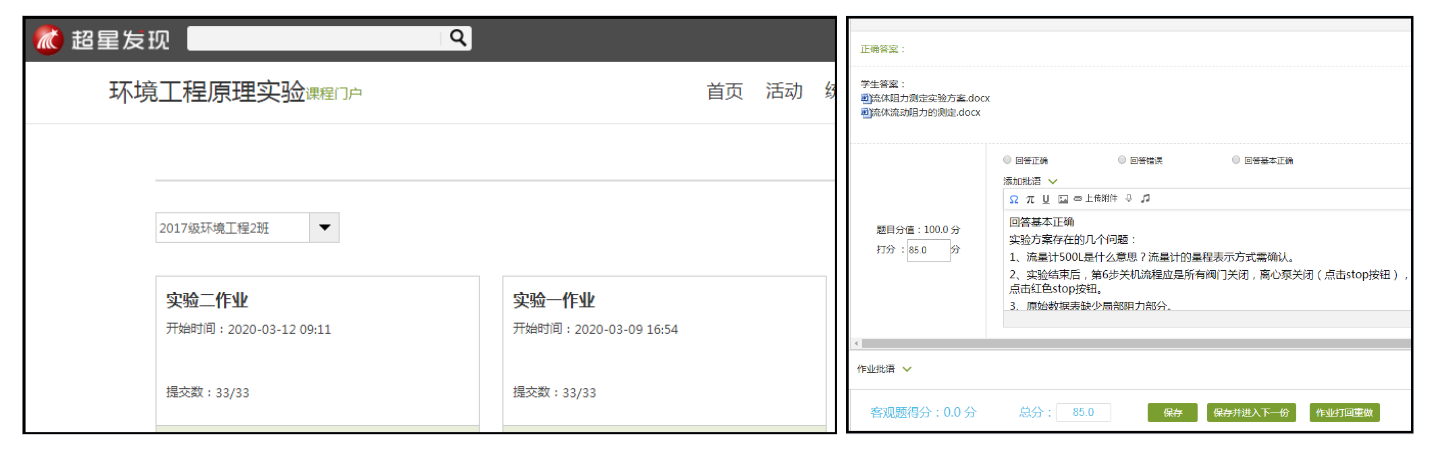The width and height of the screenshot is (1437, 450).
Task: Go to the 首页 menu item
Action: click(725, 92)
